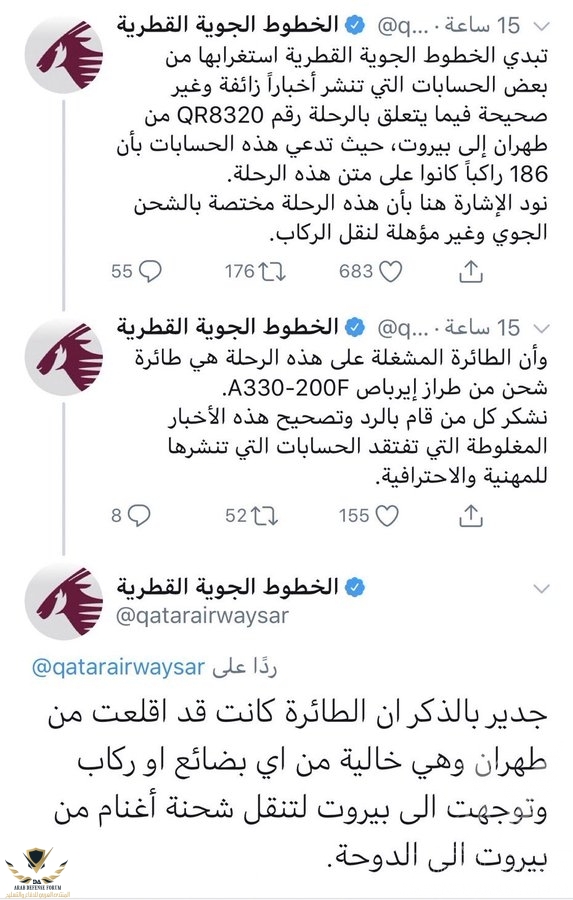Open first tweet Qatar Airways avatar
The height and width of the screenshot is (900, 573).
pyautogui.click(x=64, y=55)
